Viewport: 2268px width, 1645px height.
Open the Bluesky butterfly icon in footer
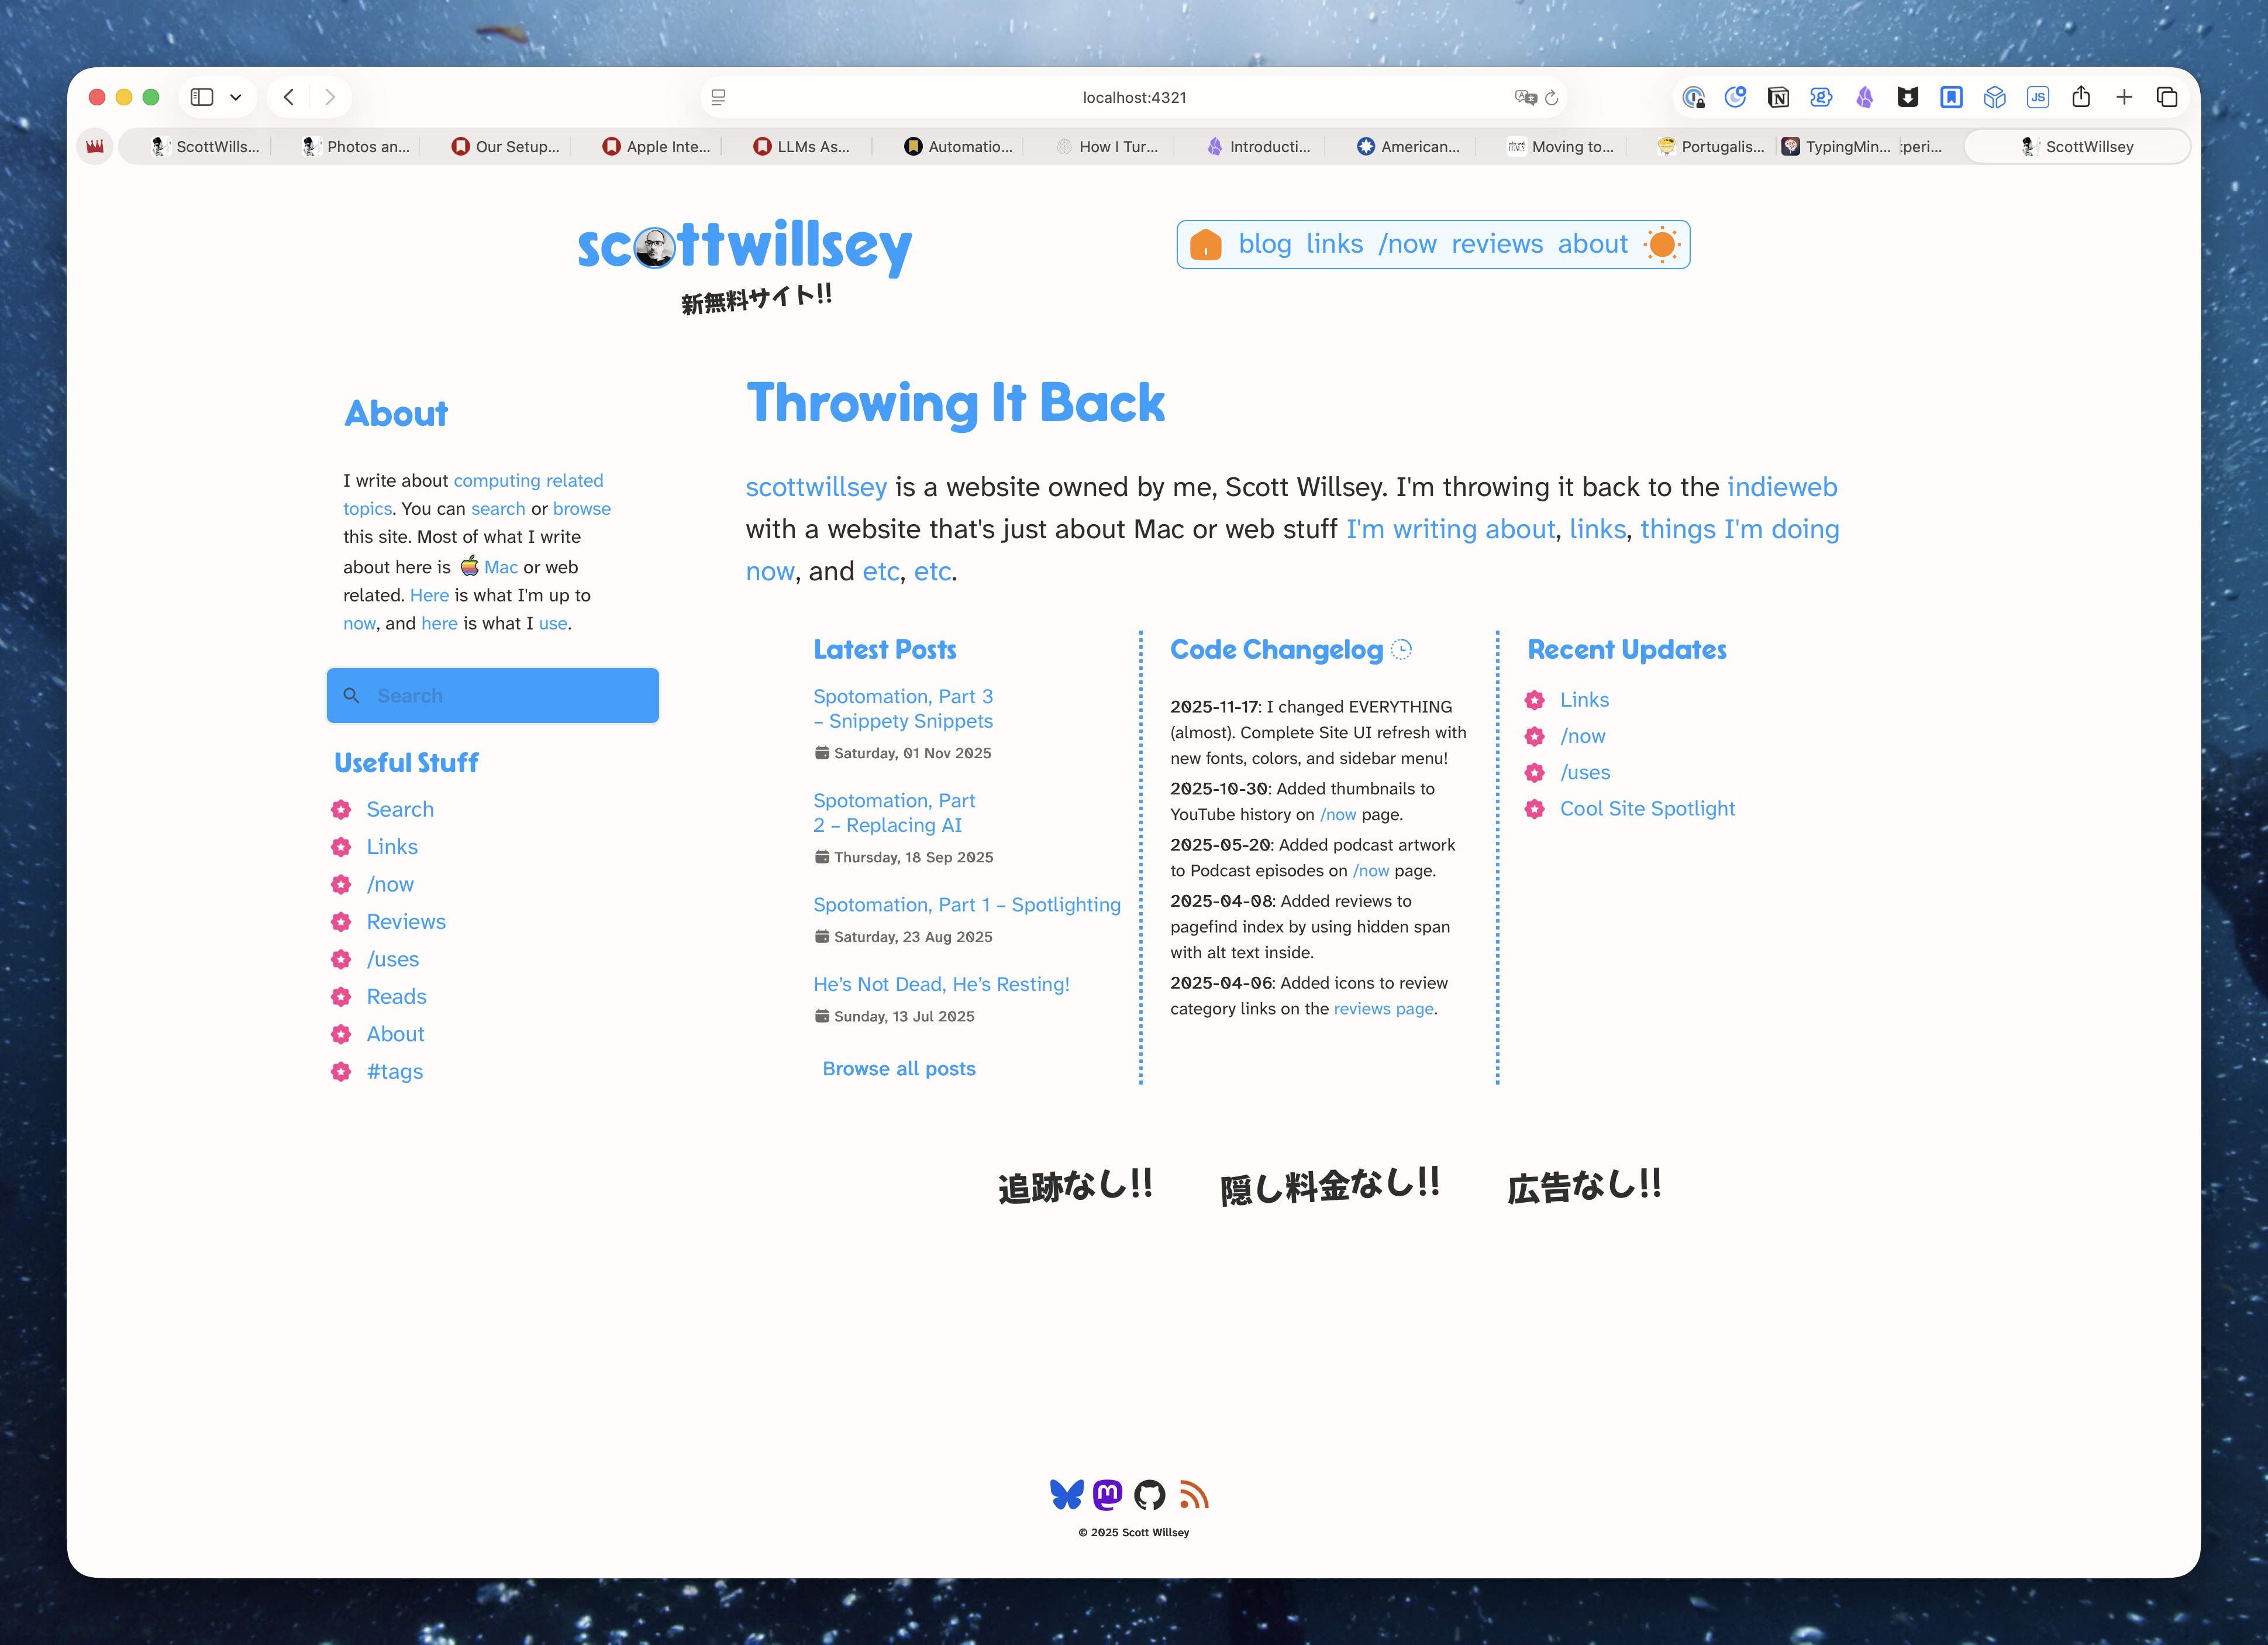[1066, 1494]
